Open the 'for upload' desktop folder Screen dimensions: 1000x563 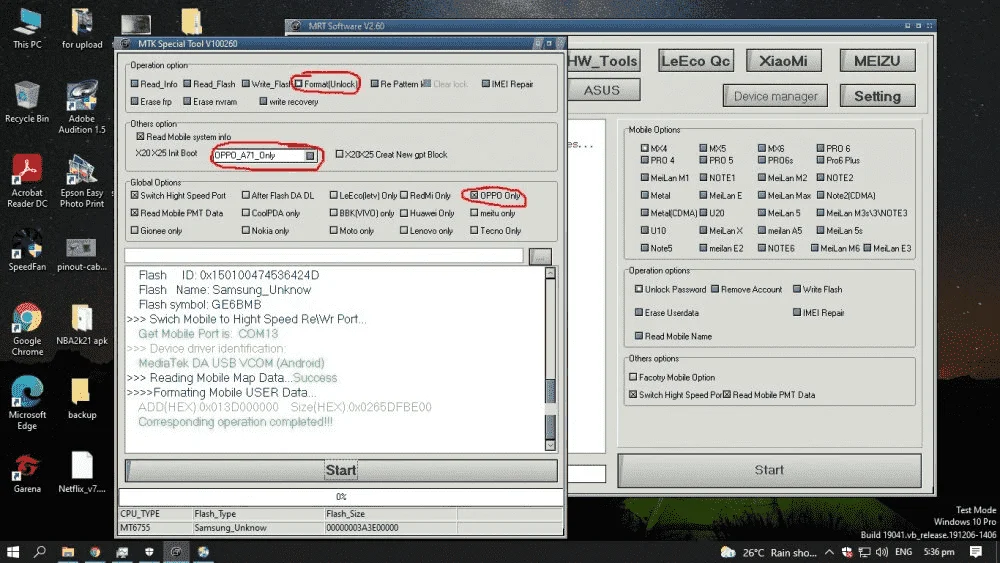82,29
